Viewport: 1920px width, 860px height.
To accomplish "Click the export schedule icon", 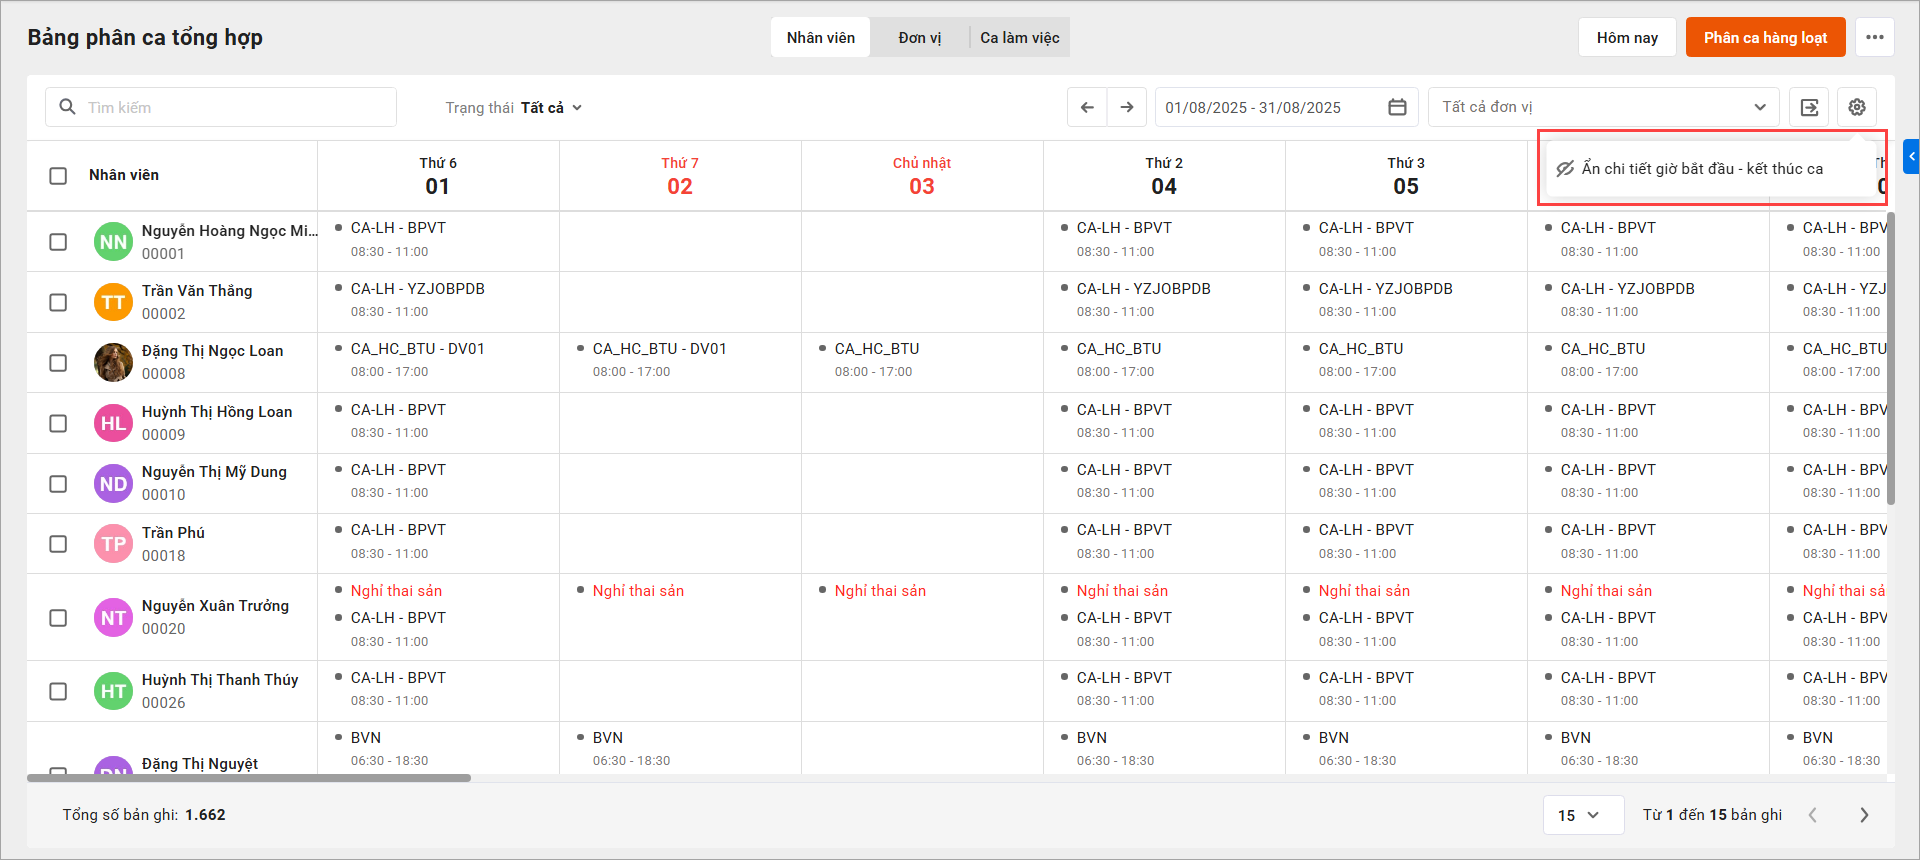I will click(1809, 107).
